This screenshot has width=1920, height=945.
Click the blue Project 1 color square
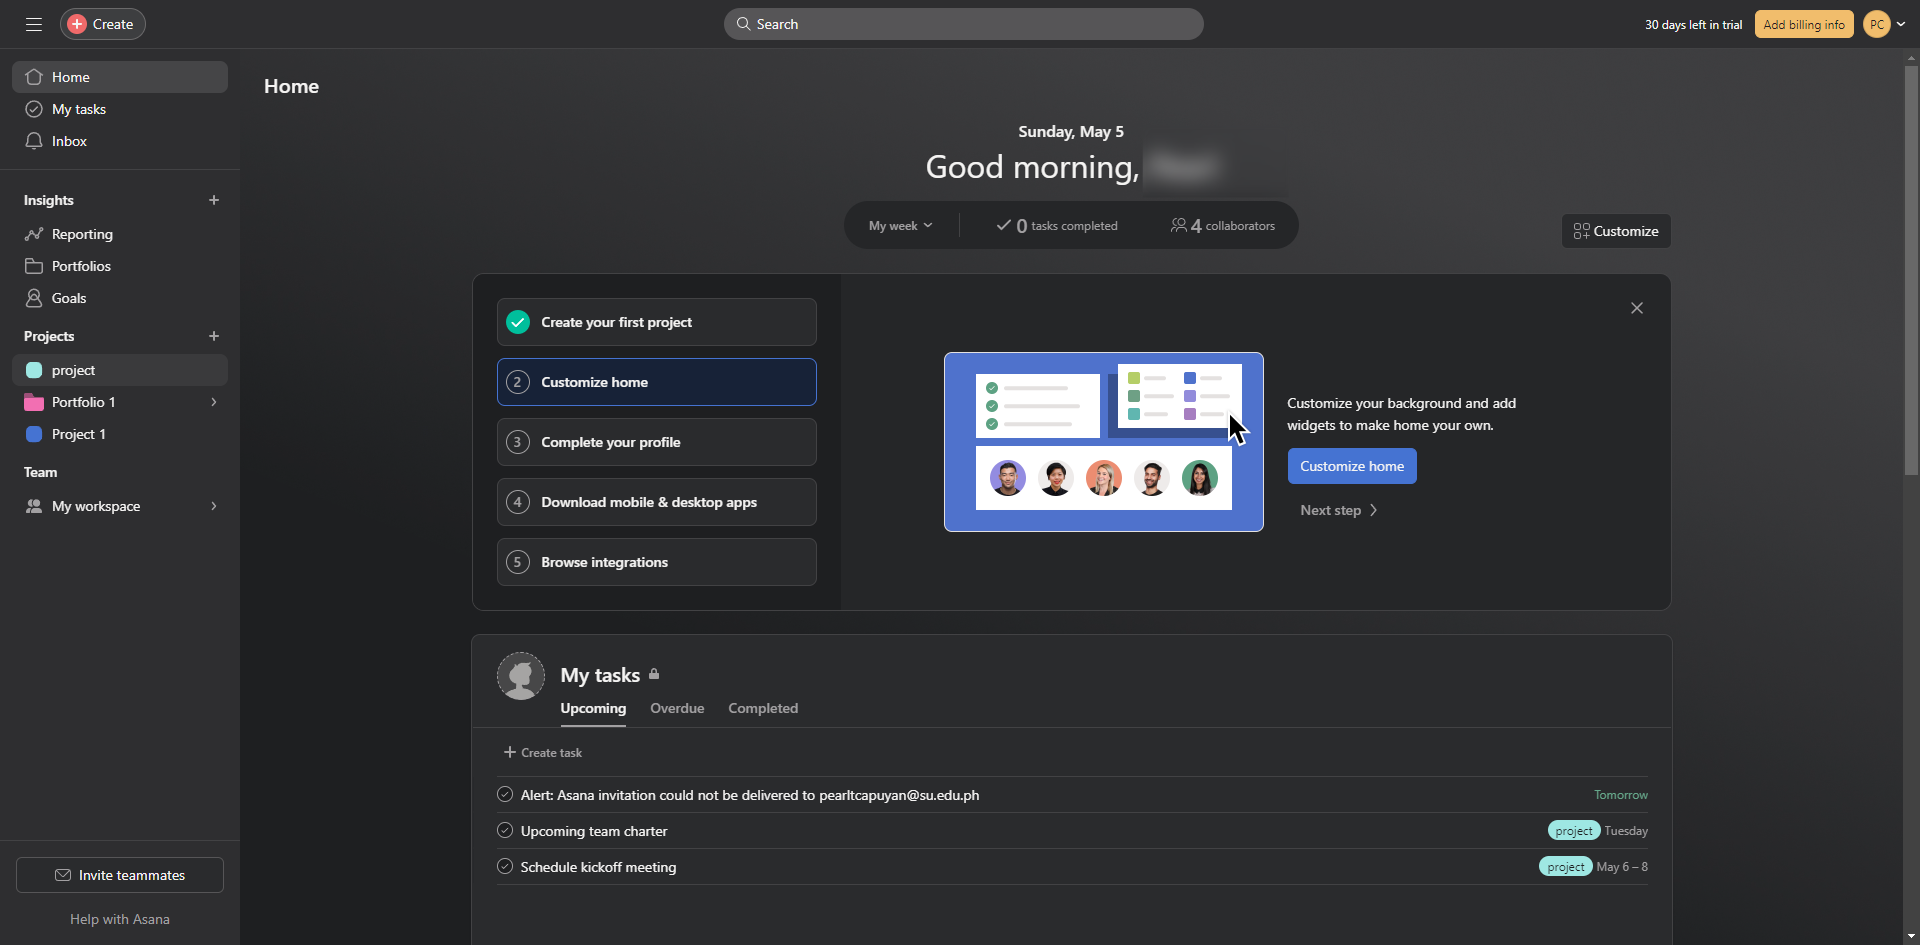34,434
